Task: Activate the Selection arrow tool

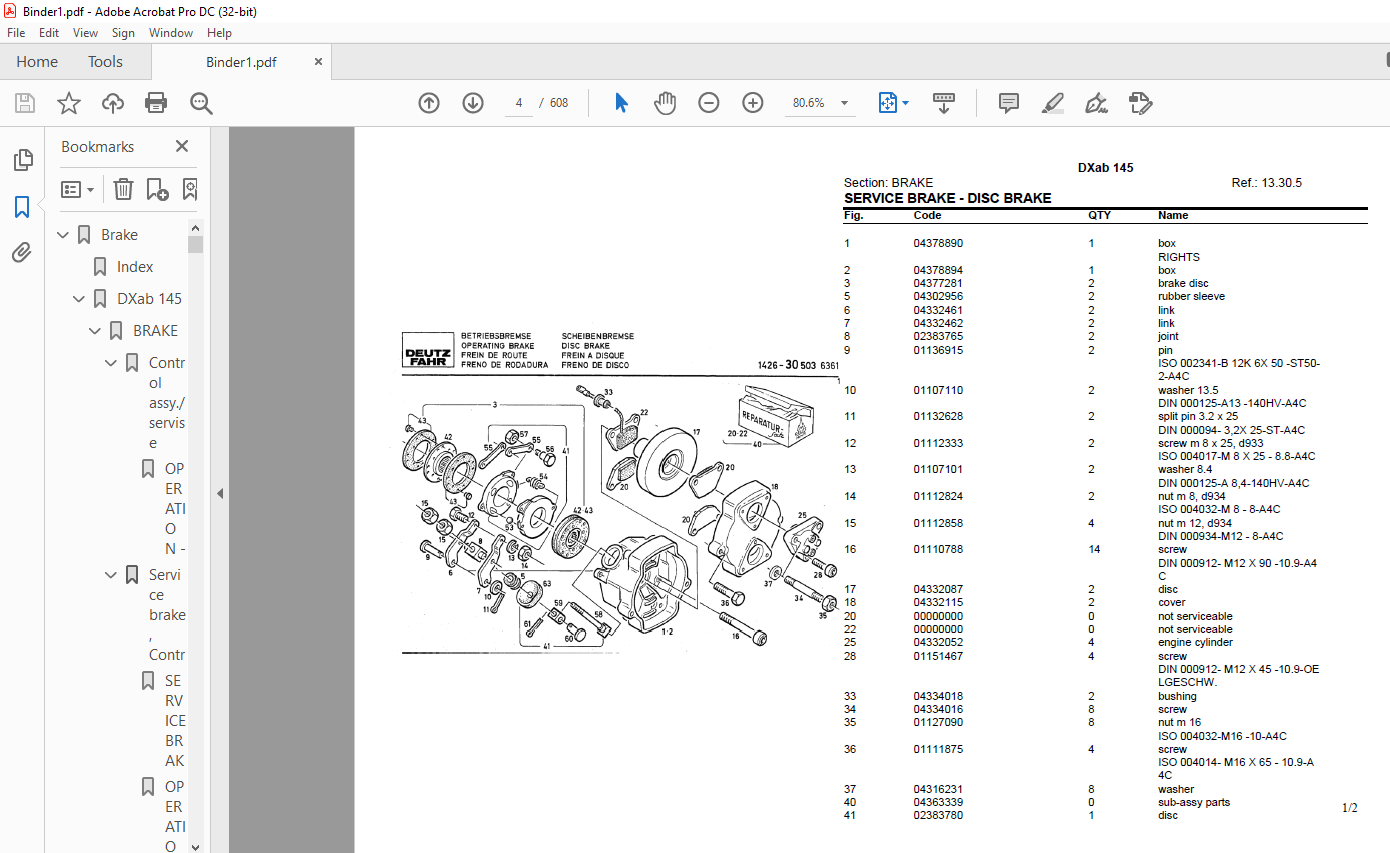Action: coord(621,103)
